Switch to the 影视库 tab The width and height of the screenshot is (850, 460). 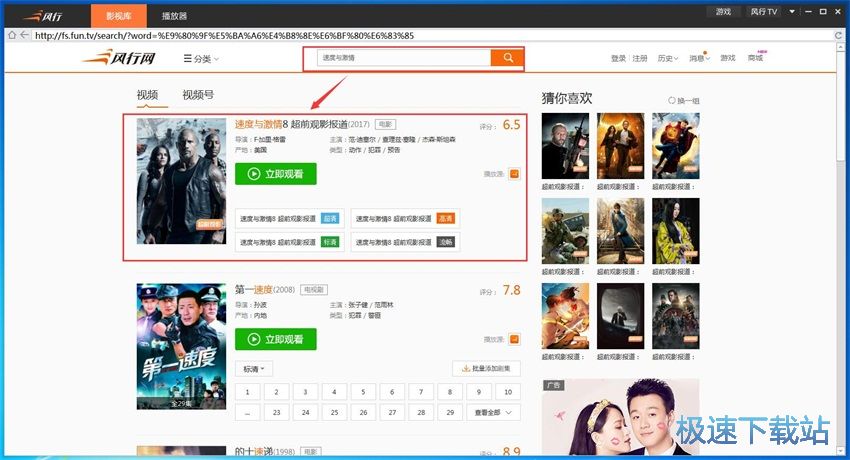pos(119,16)
